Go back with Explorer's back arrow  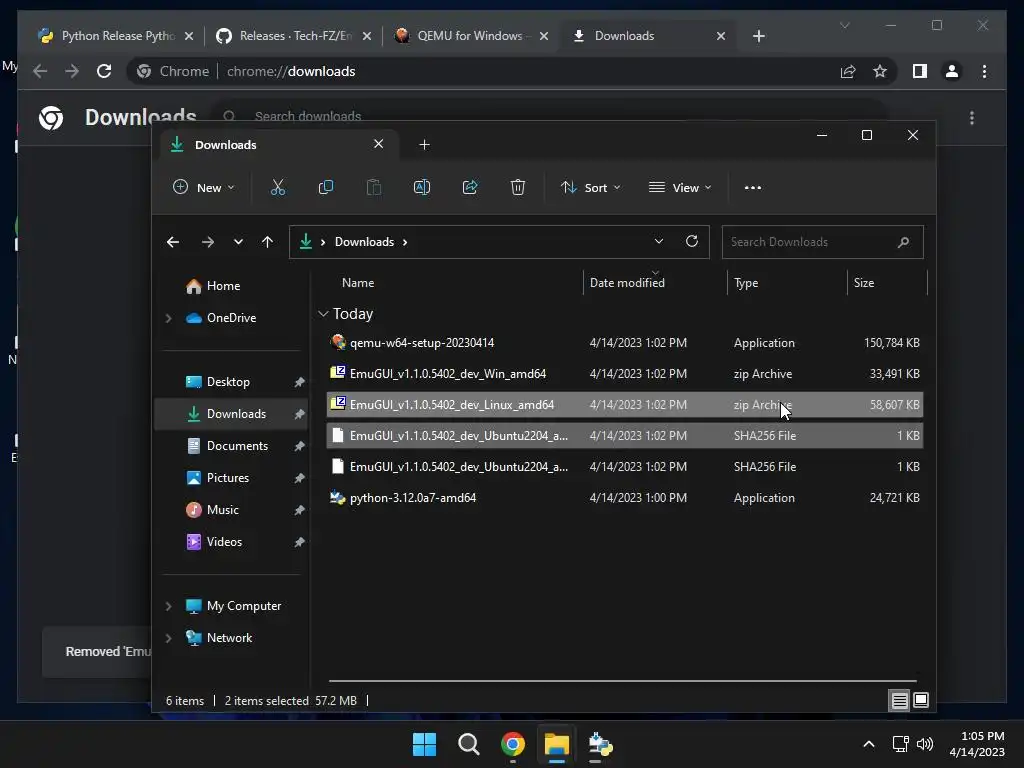click(x=173, y=242)
